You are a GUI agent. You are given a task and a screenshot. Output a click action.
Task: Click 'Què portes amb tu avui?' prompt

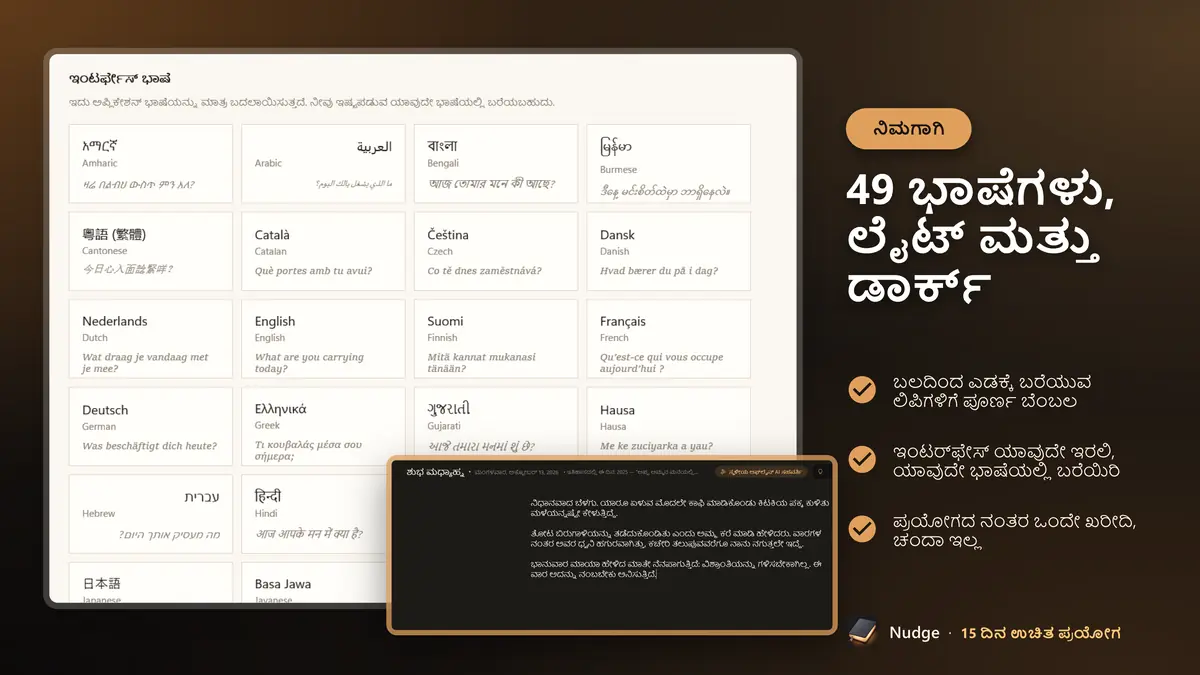(x=314, y=271)
